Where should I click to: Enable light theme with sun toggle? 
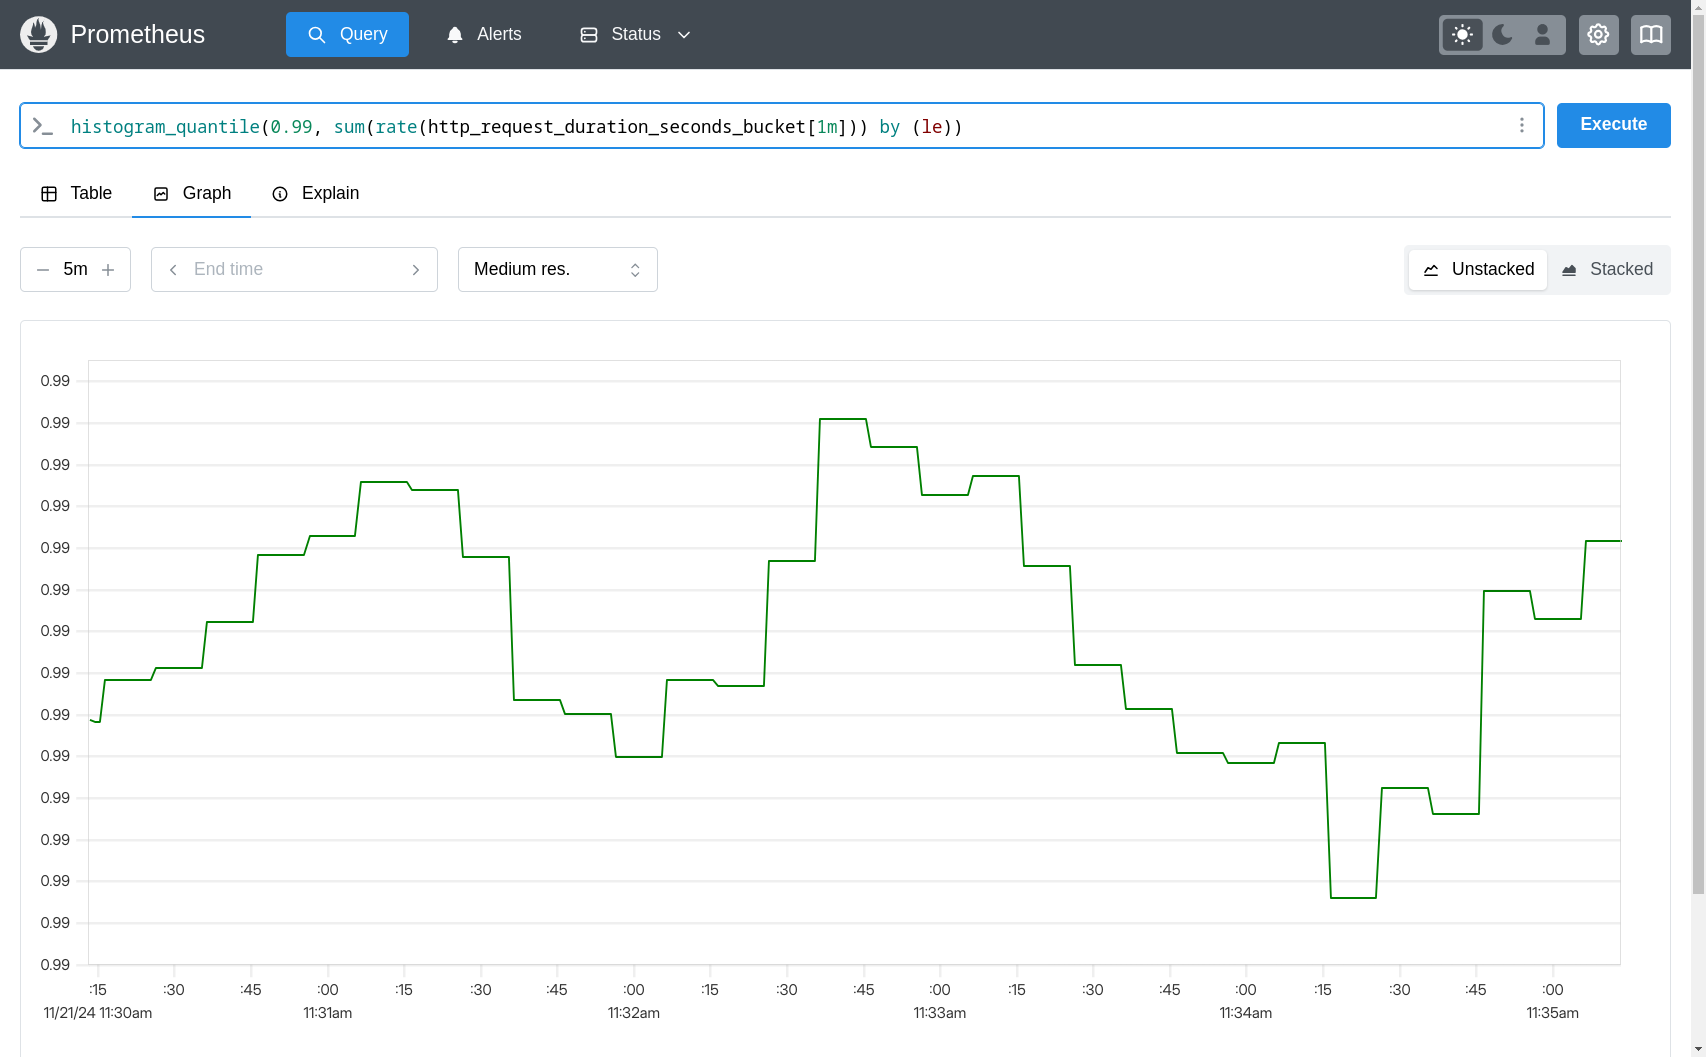(x=1461, y=33)
